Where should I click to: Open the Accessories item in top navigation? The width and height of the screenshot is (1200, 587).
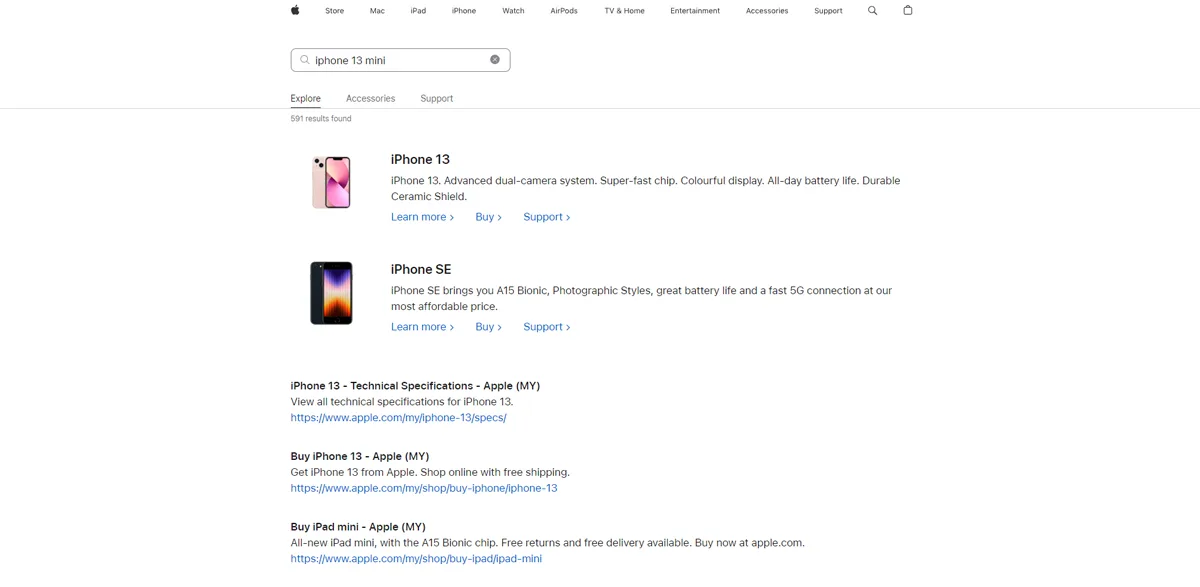(x=767, y=11)
